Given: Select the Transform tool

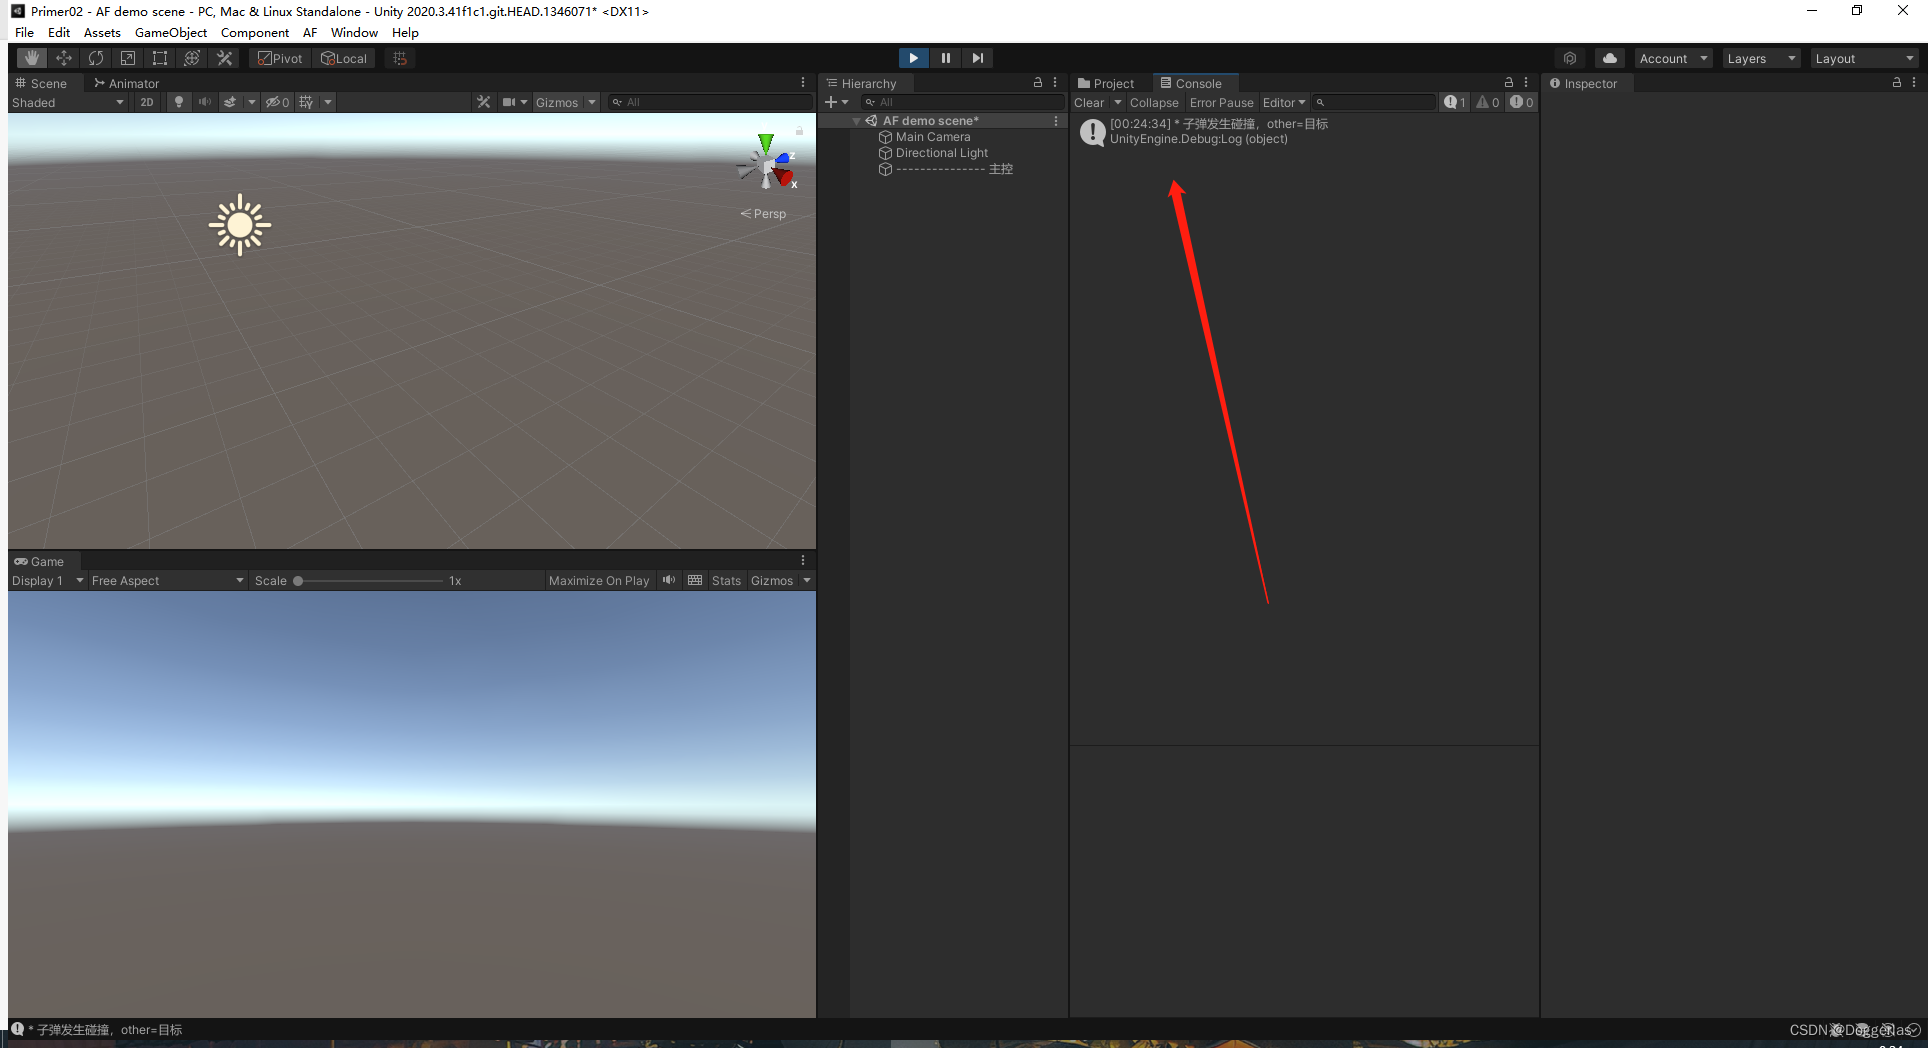Looking at the screenshot, I should 192,58.
